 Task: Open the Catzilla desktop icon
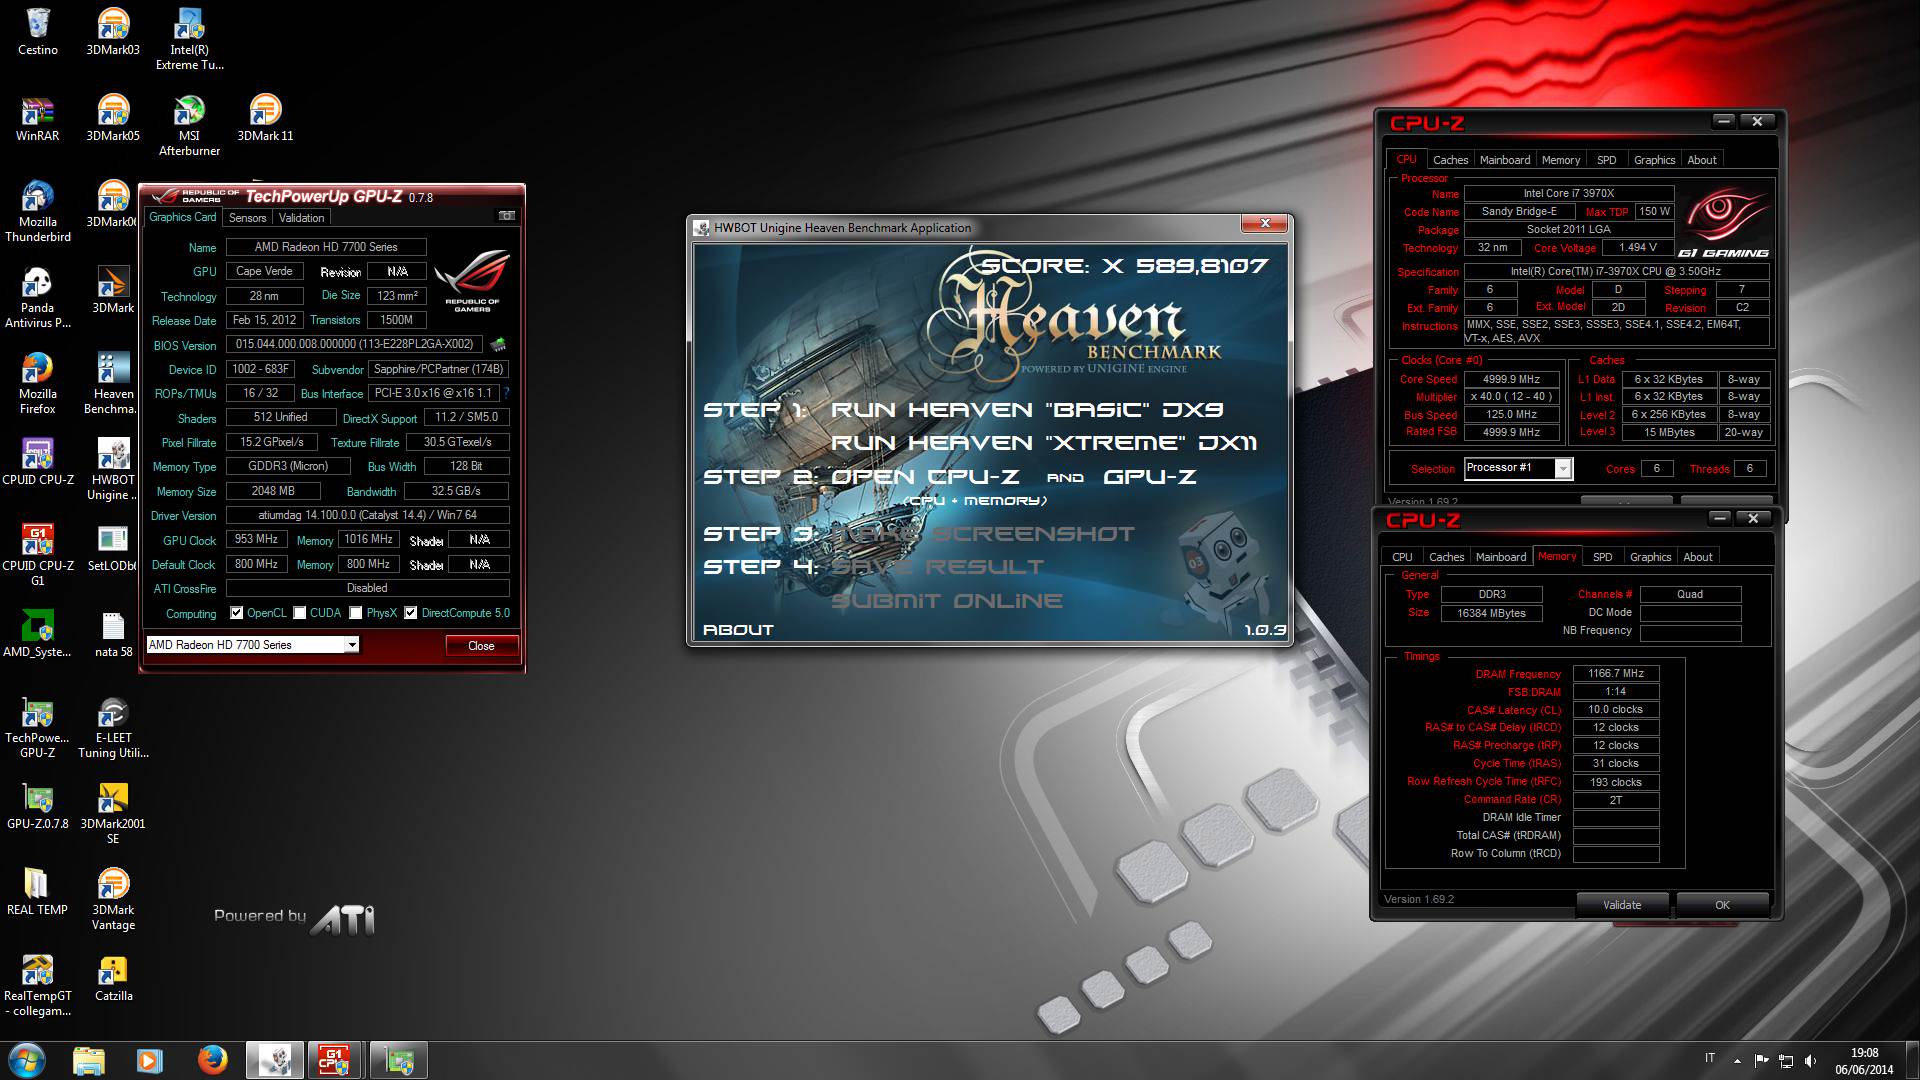pyautogui.click(x=113, y=978)
